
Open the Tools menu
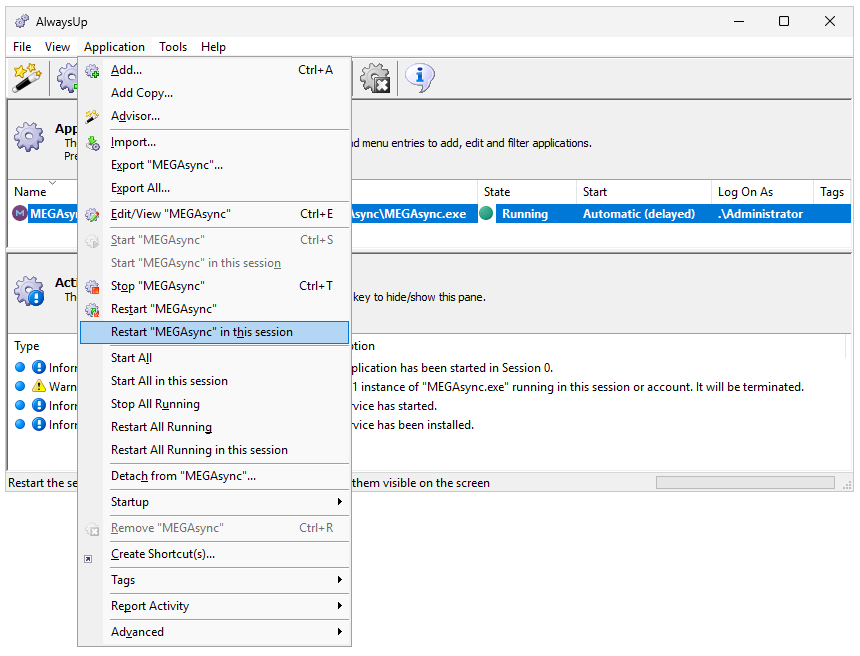tap(173, 47)
